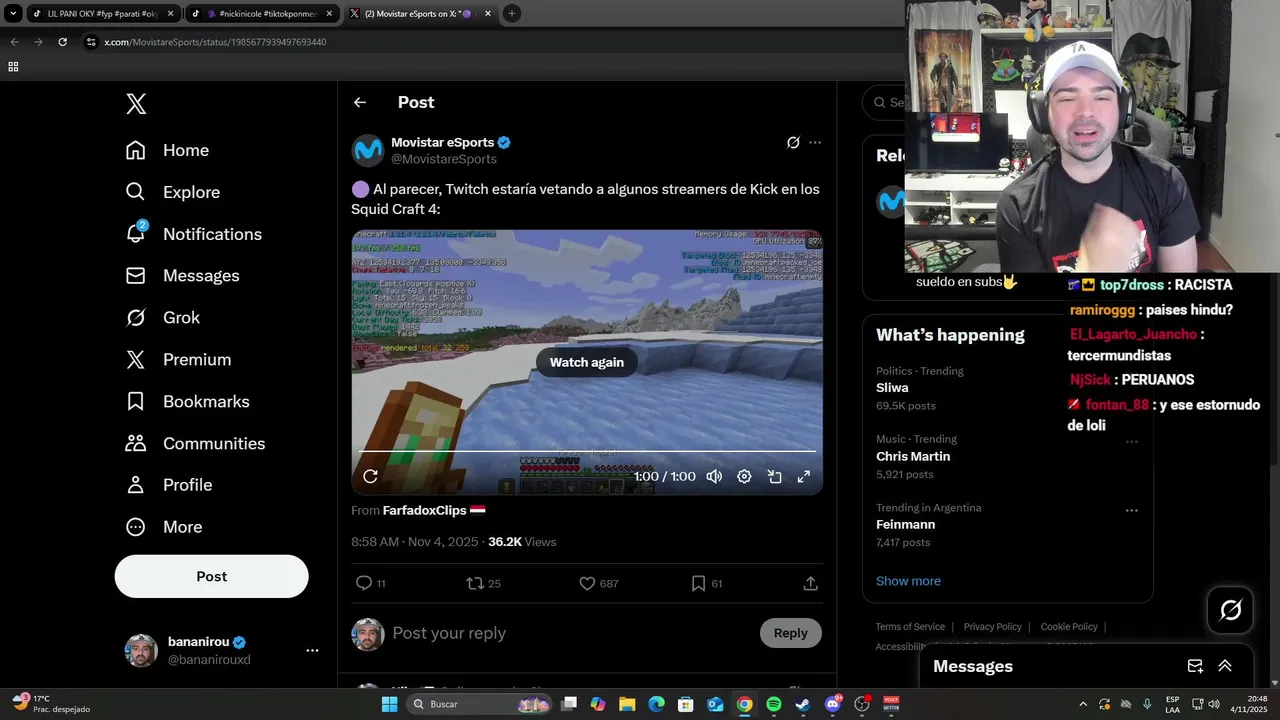Expand the Messages drawer
This screenshot has height=720, width=1280.
coord(1225,666)
